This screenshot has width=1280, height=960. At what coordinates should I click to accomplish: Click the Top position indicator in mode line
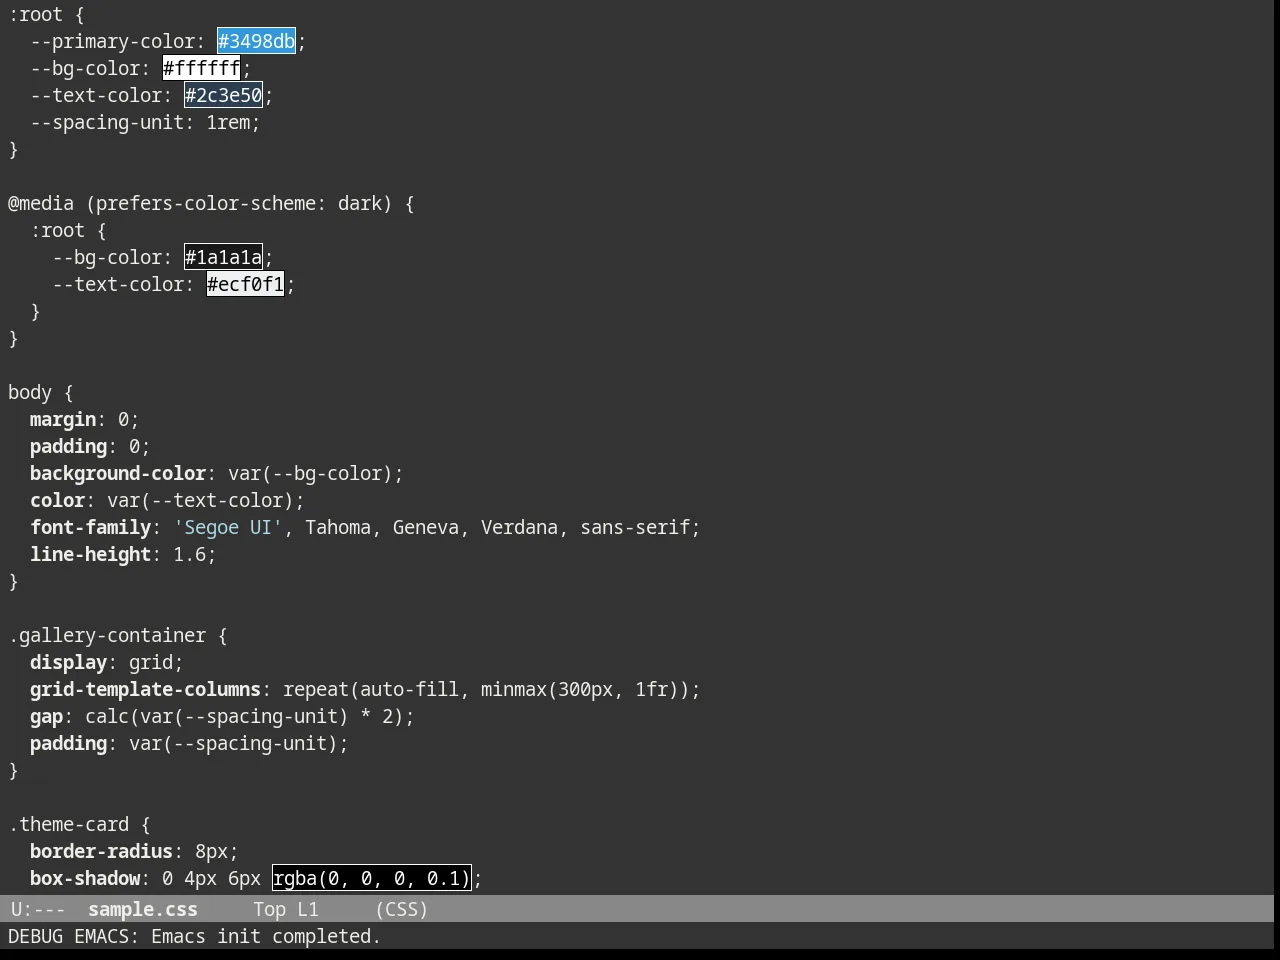tap(269, 909)
